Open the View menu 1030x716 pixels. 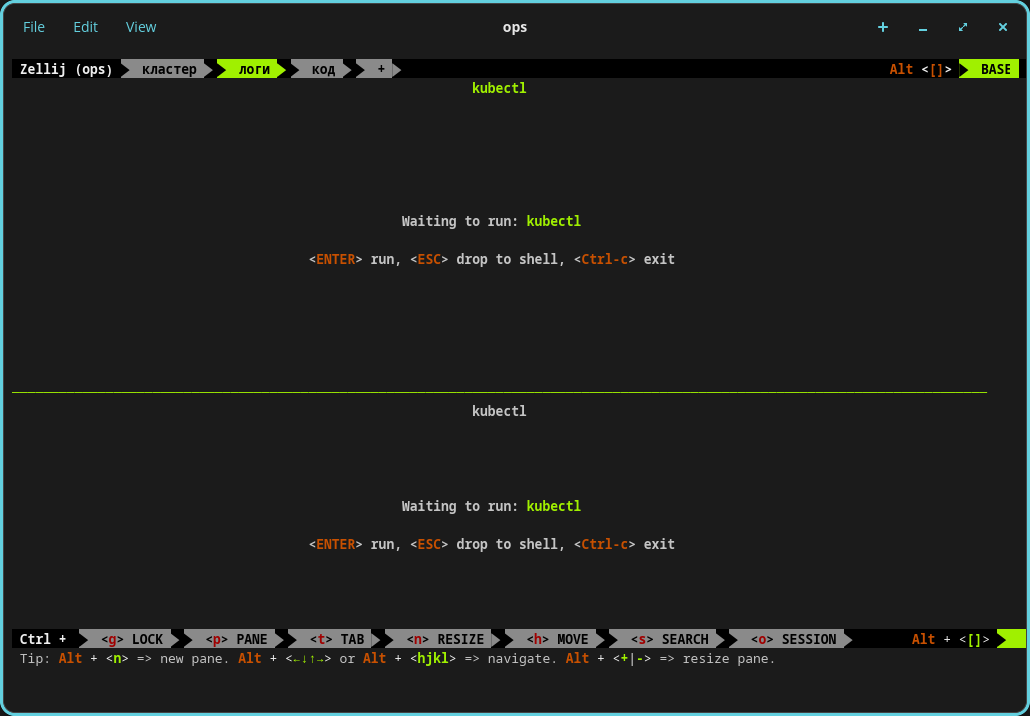[x=141, y=27]
